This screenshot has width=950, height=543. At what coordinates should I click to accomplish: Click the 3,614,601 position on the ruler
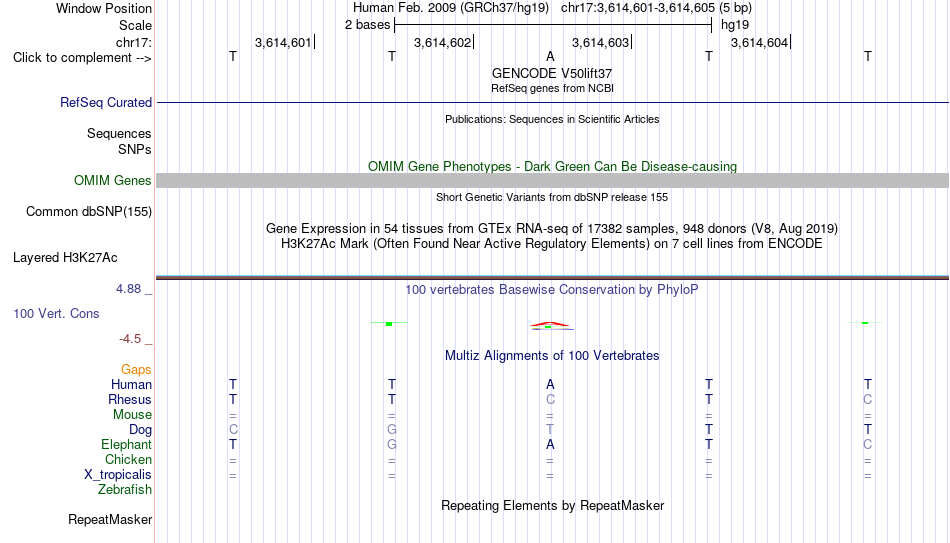[283, 42]
